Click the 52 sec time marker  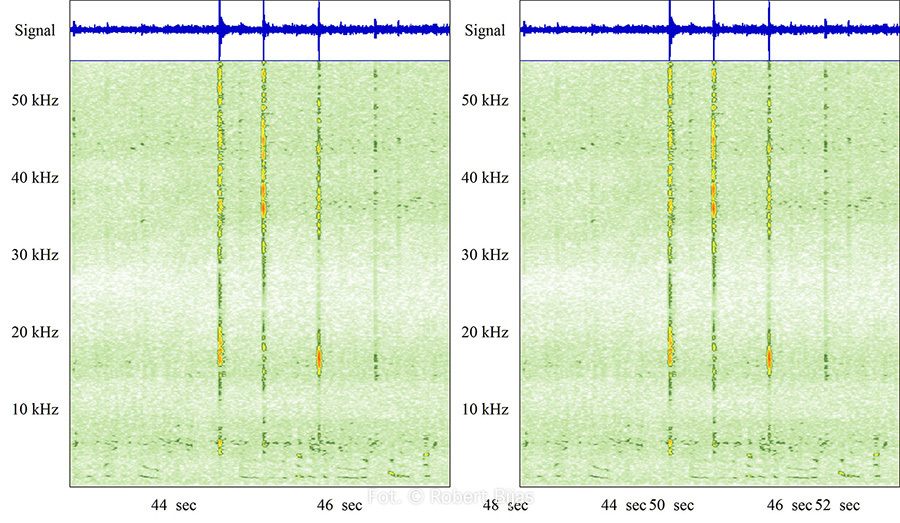pos(838,506)
